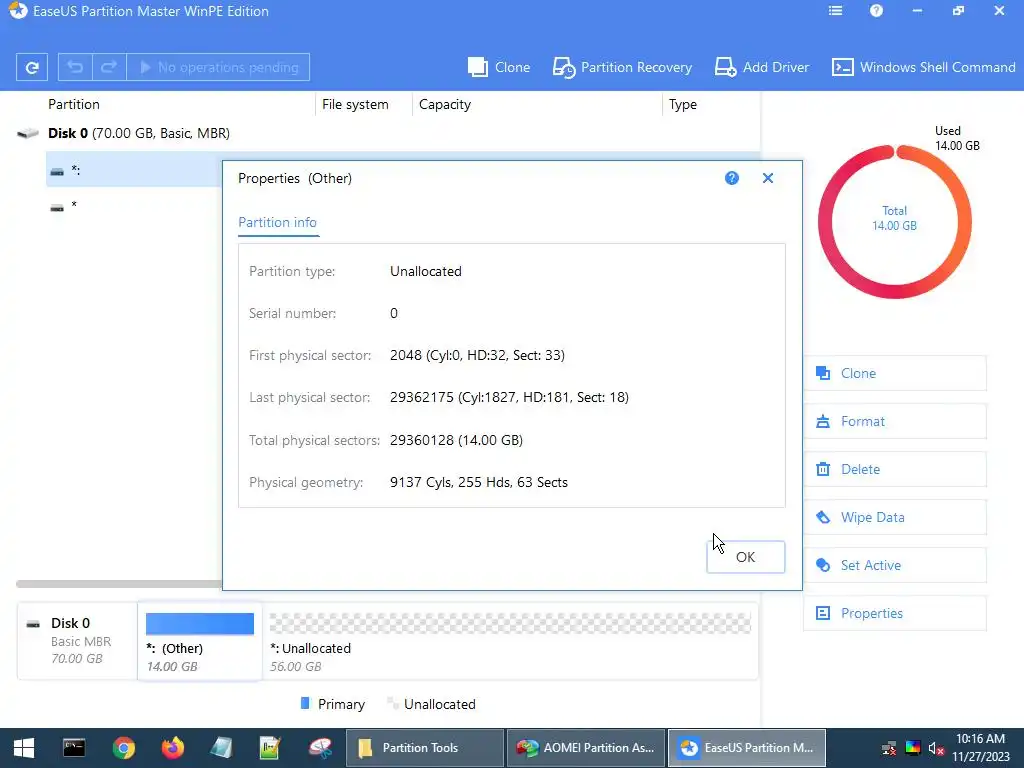Screen dimensions: 1024x768
Task: Click the Type column header
Action: (x=682, y=104)
